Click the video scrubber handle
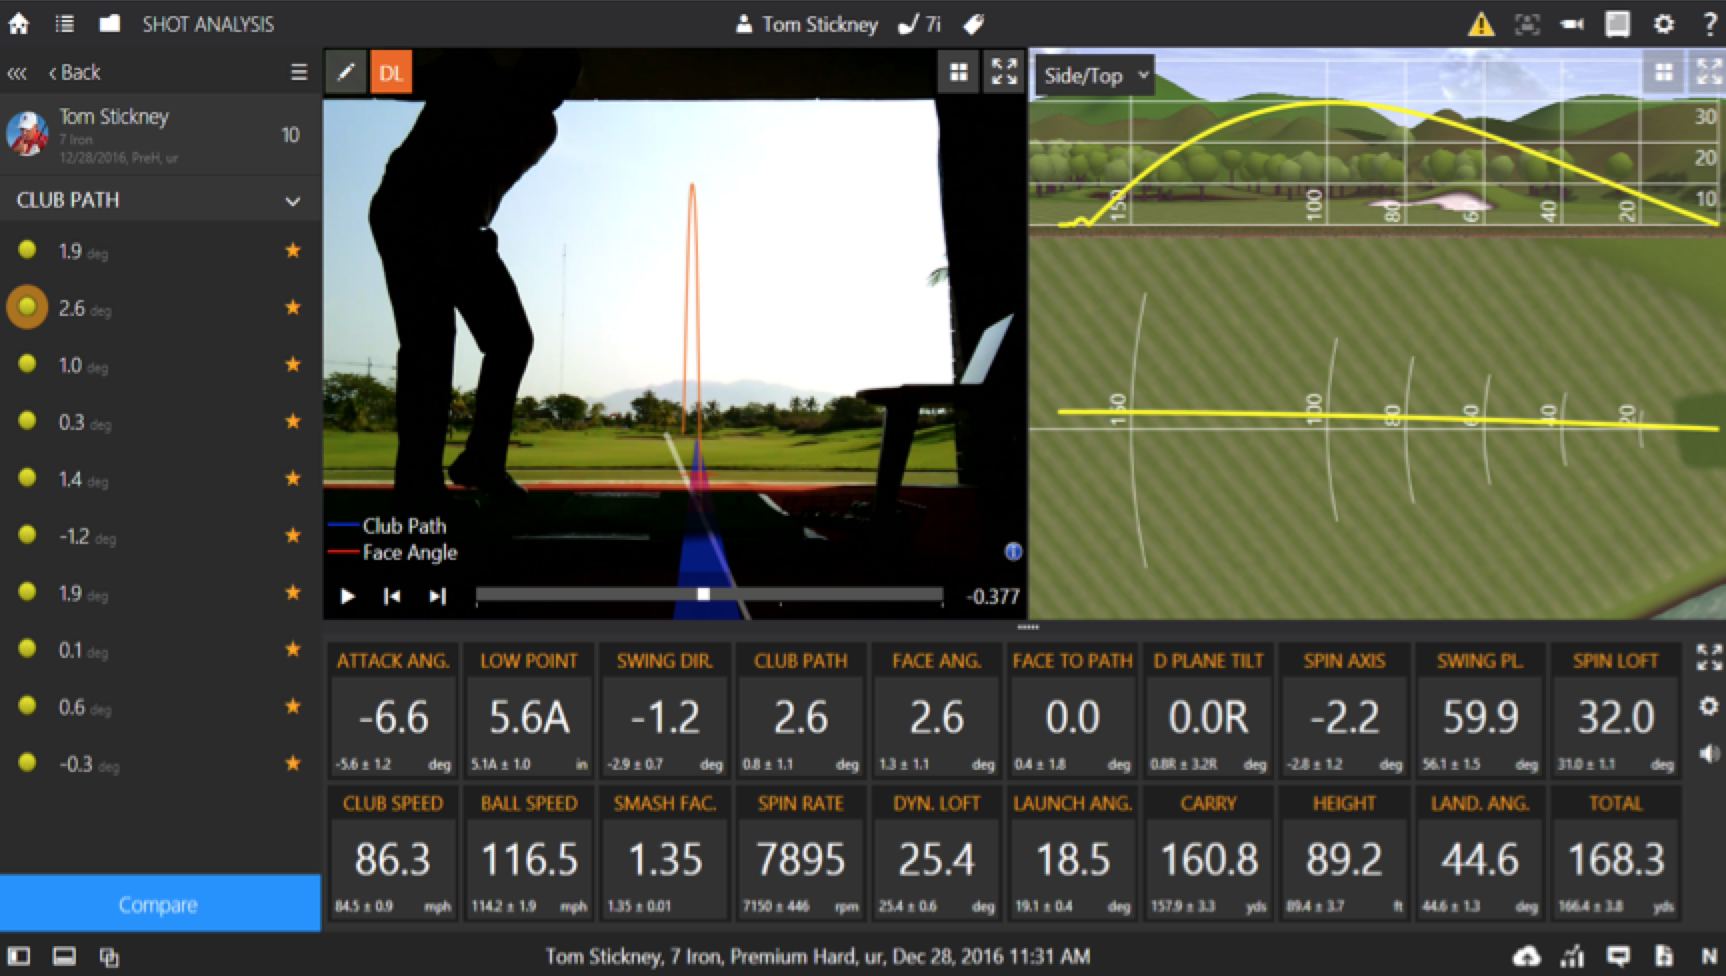The width and height of the screenshot is (1726, 976). coord(703,594)
